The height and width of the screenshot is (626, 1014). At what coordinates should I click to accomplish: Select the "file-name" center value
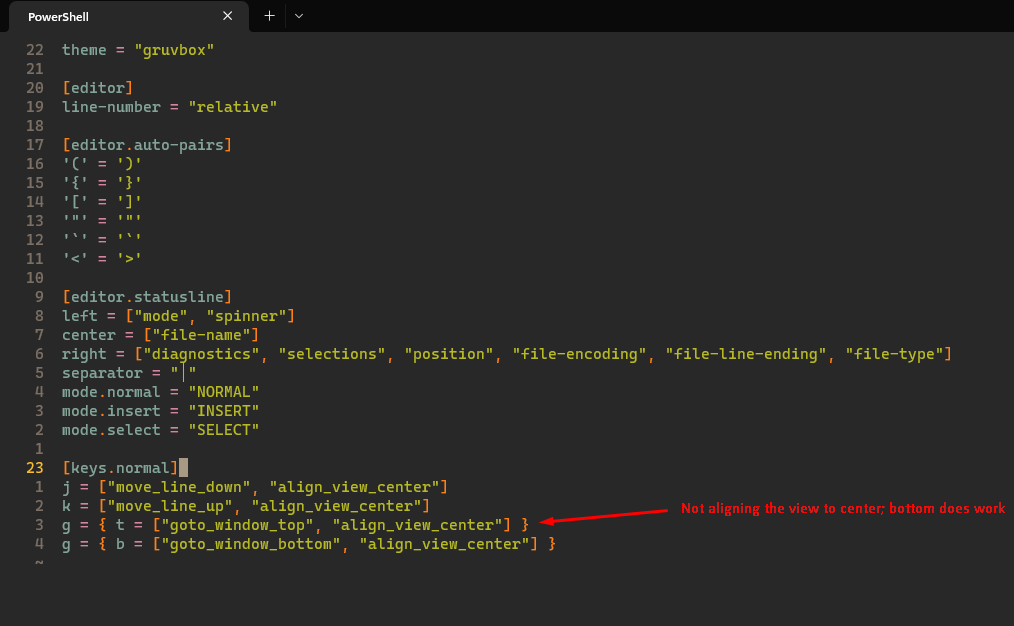(x=200, y=334)
